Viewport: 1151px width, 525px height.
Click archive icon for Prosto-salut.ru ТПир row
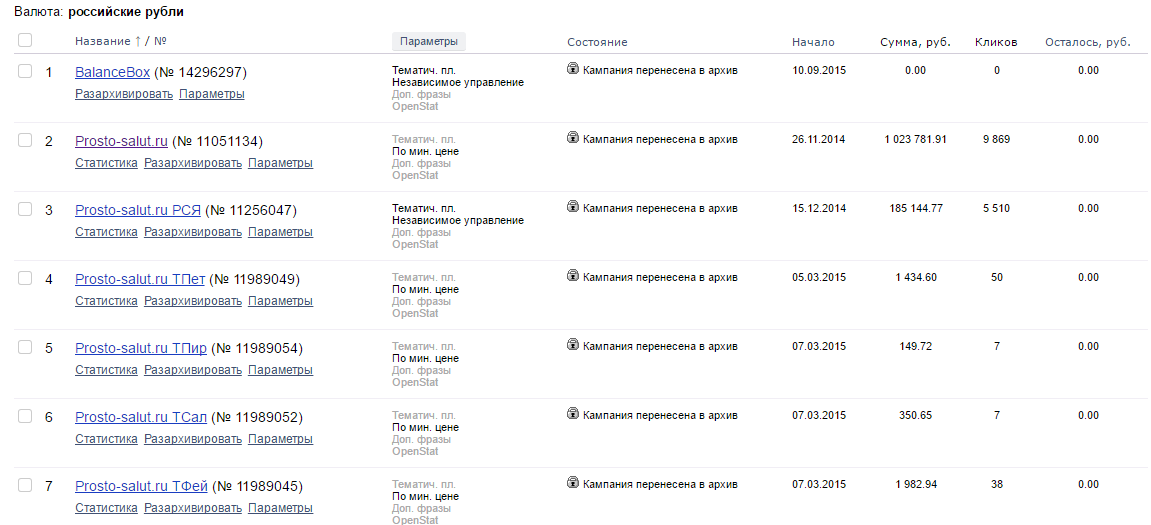tap(573, 345)
